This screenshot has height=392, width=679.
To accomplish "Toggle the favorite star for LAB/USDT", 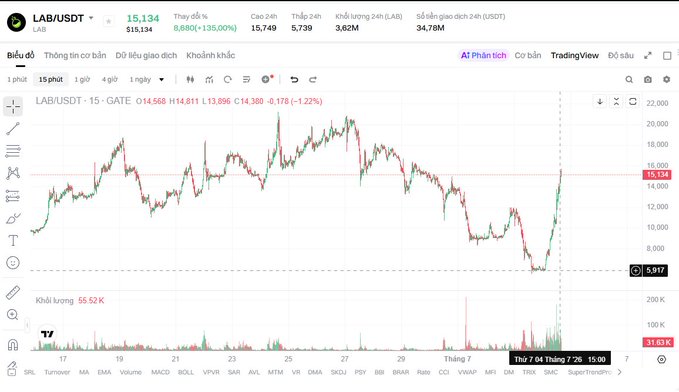I will pos(109,21).
